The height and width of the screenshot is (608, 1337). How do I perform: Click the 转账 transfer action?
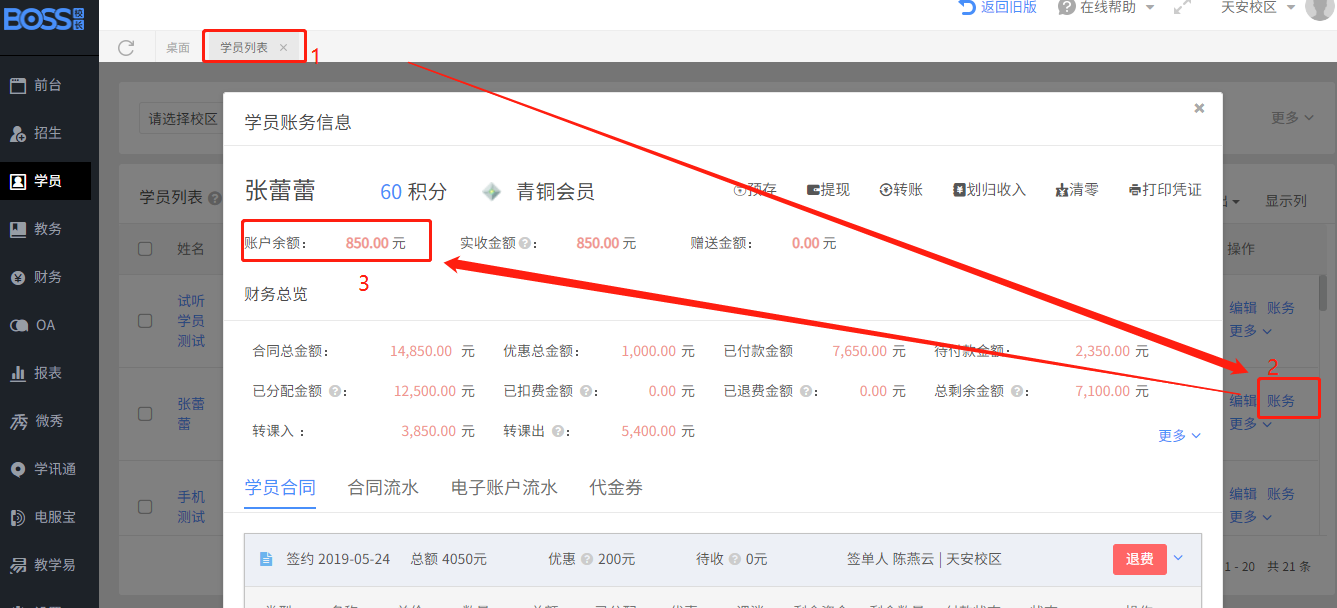click(x=900, y=190)
